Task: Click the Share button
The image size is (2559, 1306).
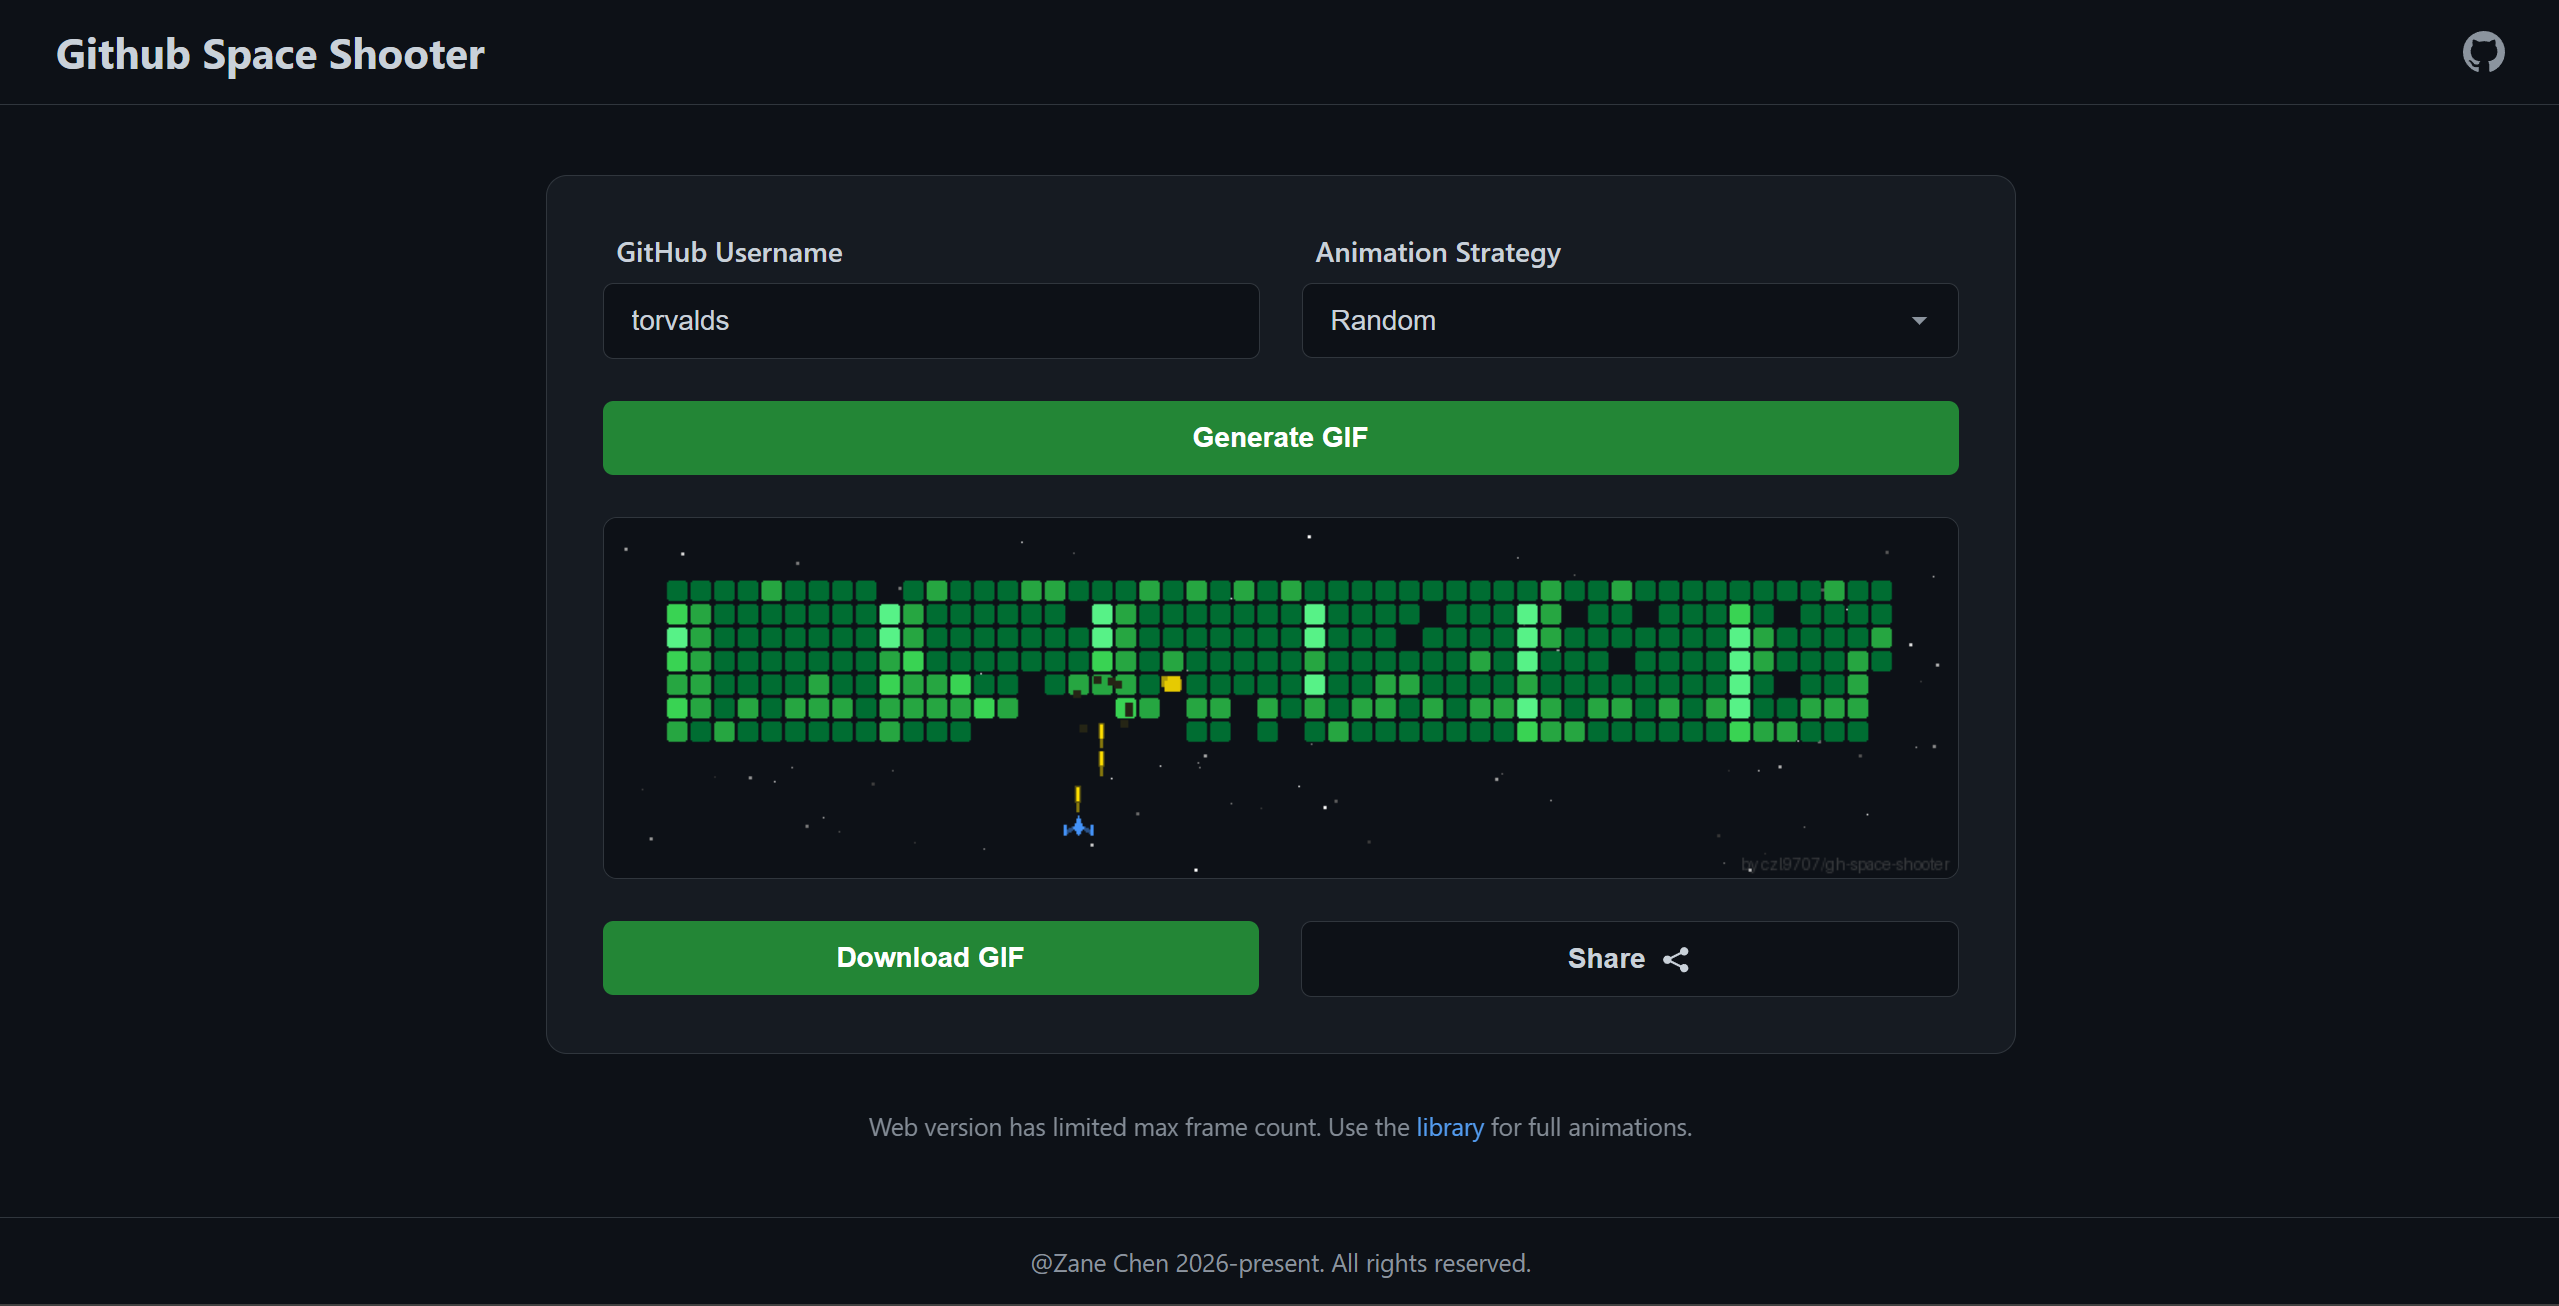Action: pos(1628,958)
